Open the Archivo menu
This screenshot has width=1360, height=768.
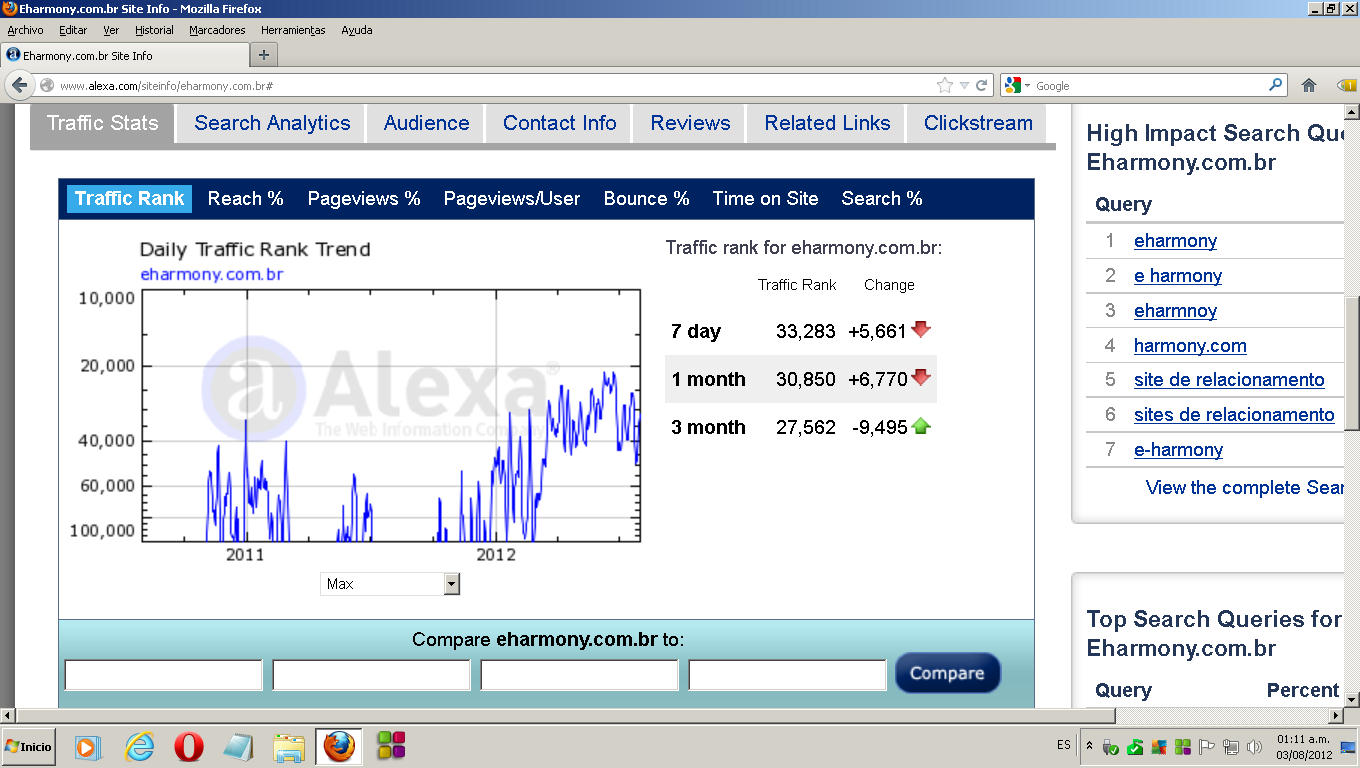(x=25, y=30)
